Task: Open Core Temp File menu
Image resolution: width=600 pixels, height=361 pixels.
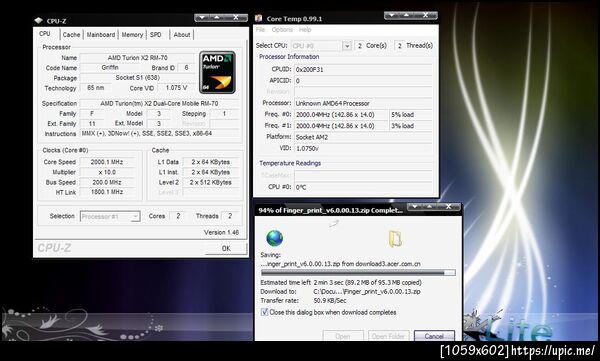Action: (x=260, y=30)
